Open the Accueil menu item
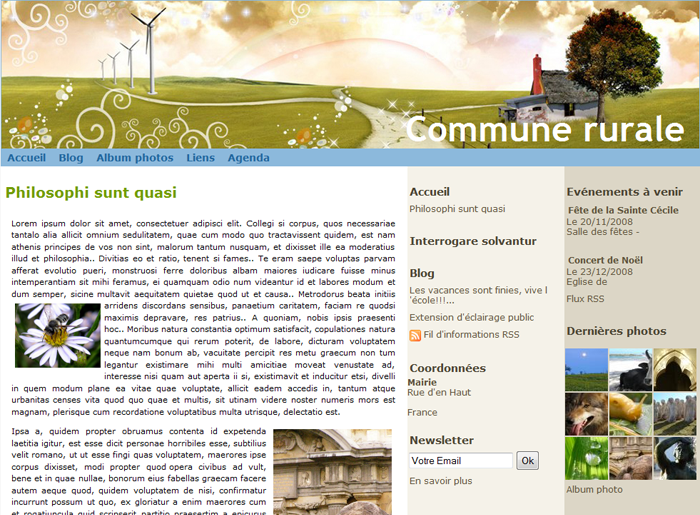Image resolution: width=700 pixels, height=515 pixels. [x=27, y=158]
